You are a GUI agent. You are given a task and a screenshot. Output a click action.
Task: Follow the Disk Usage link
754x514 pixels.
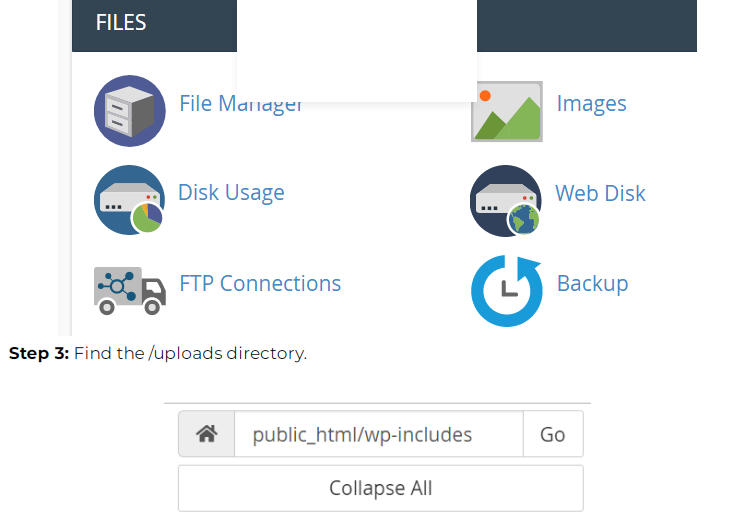coord(231,193)
